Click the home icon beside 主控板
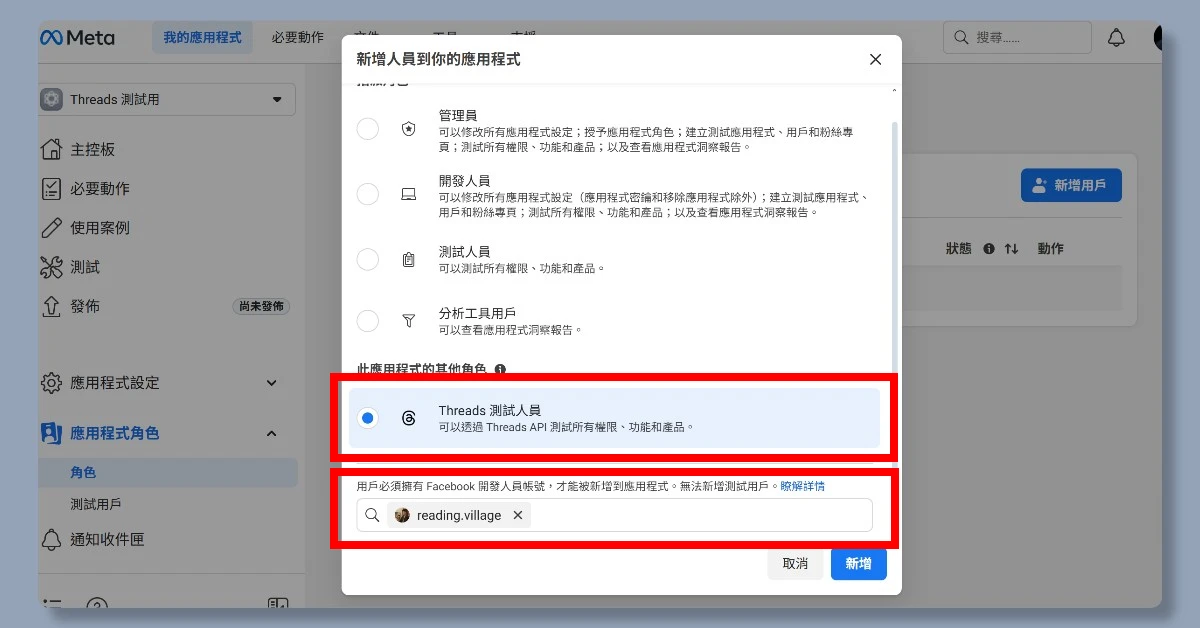1200x628 pixels. click(51, 149)
